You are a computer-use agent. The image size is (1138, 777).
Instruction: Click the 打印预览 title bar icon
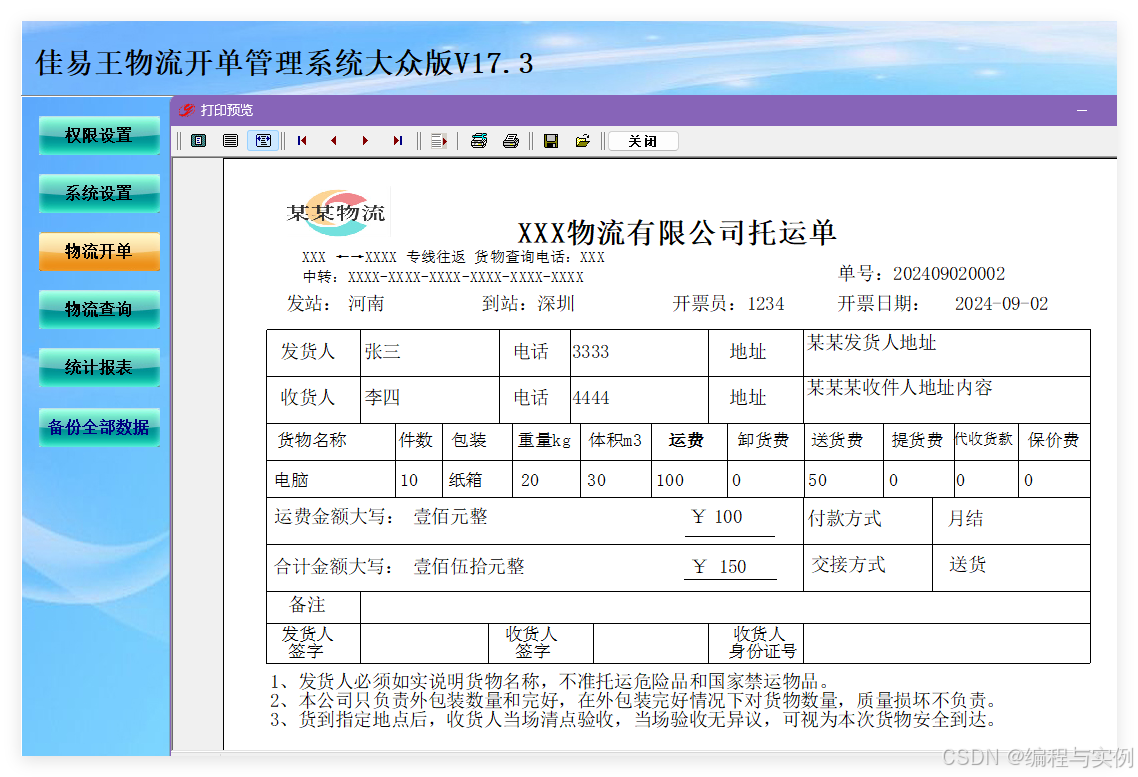[x=187, y=110]
